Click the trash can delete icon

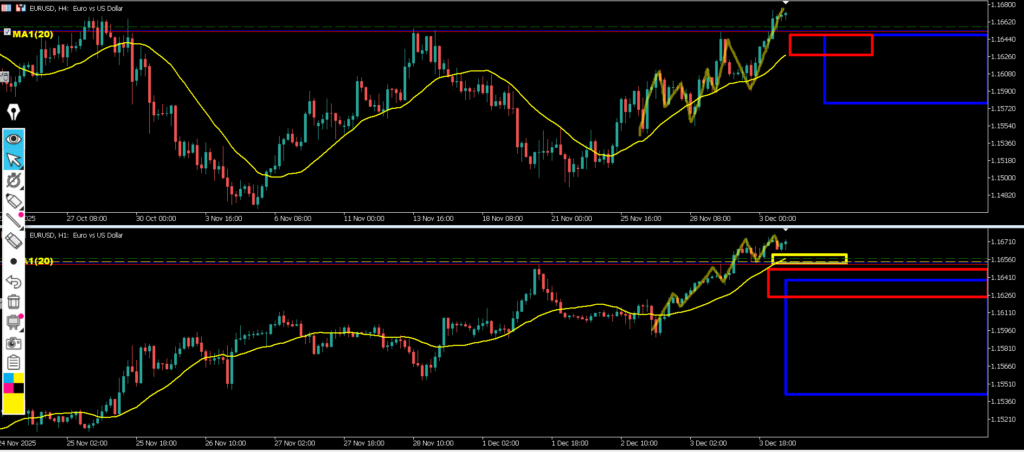(x=14, y=301)
